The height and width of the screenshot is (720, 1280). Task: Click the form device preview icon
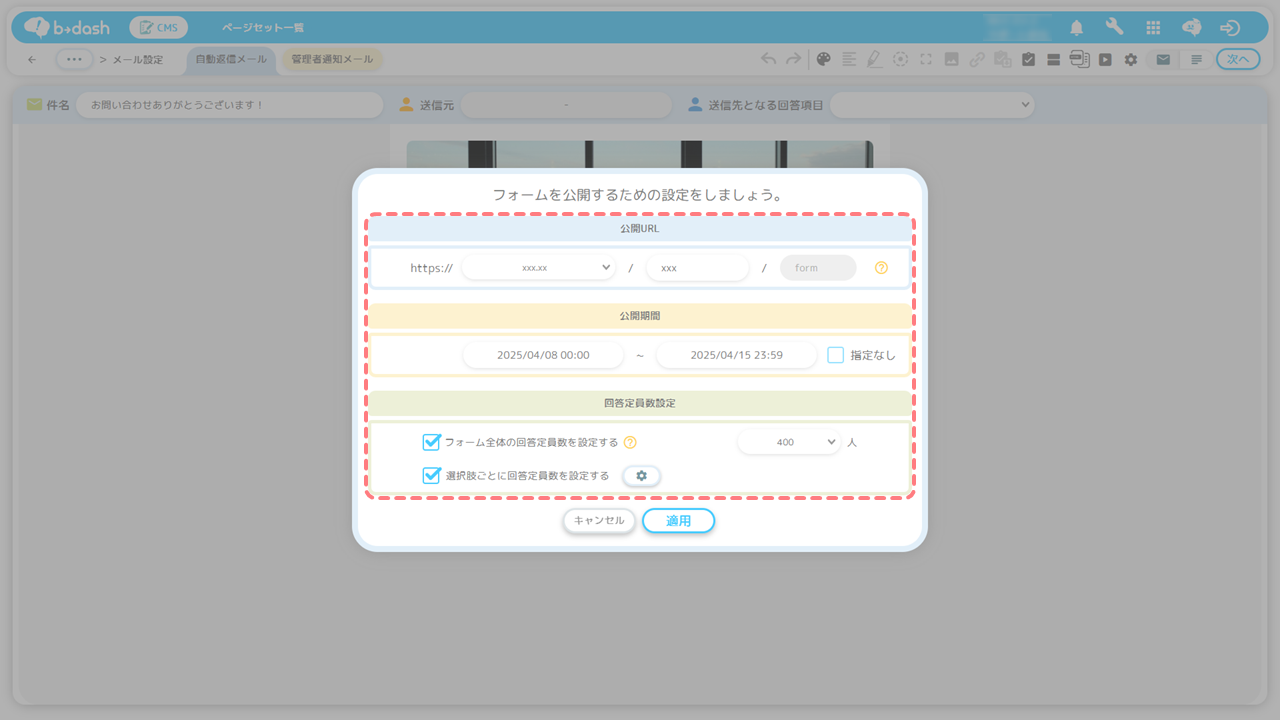1079,59
